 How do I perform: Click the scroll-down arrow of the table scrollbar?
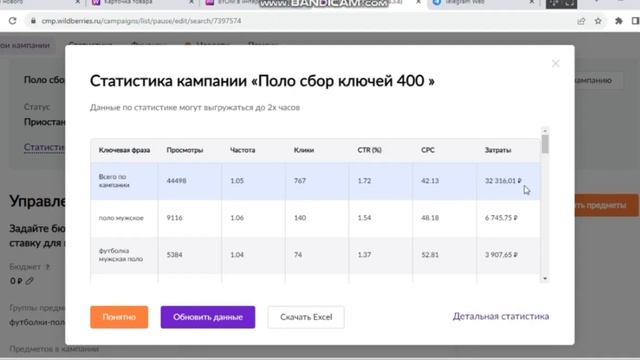click(545, 278)
